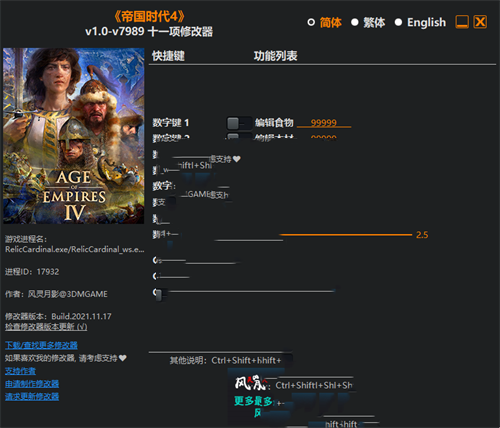Click the Build.2021.11.17 version text
The image size is (500, 428).
pos(81,316)
